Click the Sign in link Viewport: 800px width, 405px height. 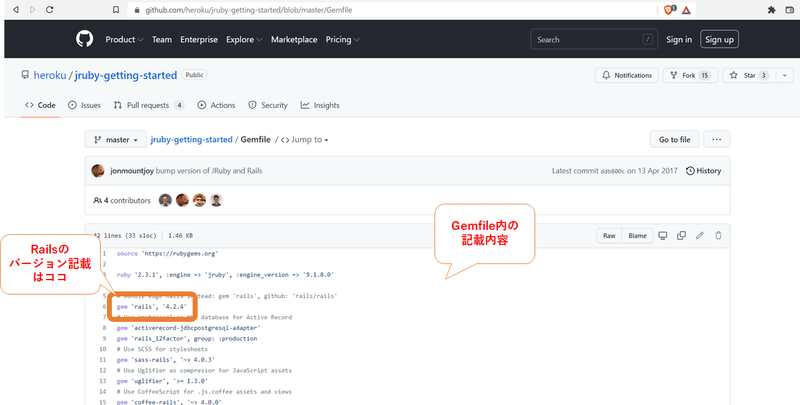(x=679, y=39)
